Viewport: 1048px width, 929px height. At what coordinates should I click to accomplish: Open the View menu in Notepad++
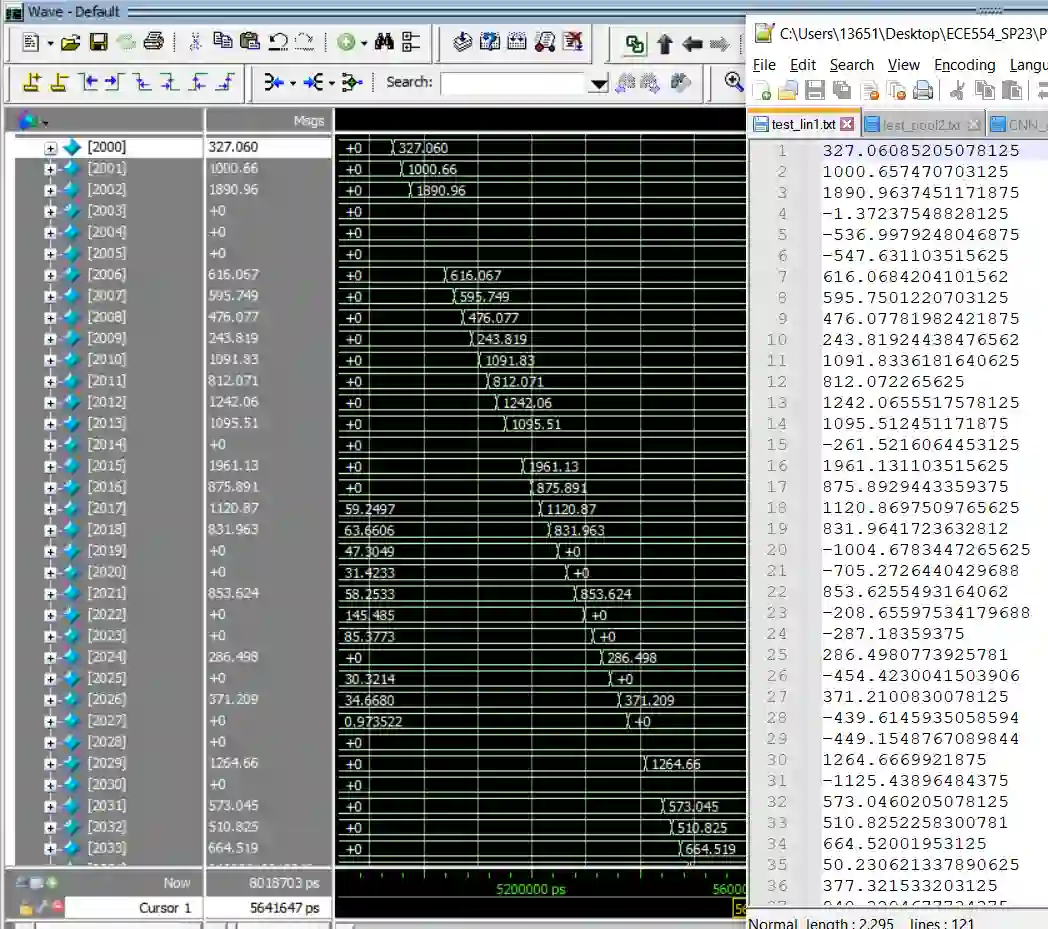pyautogui.click(x=903, y=65)
